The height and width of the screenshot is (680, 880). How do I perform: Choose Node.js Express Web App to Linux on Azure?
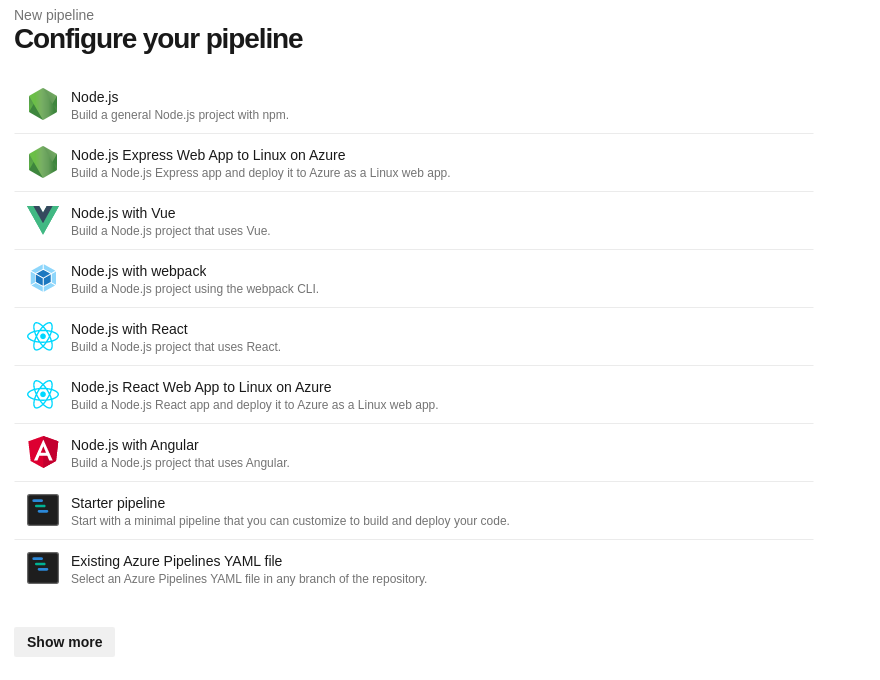coord(208,155)
